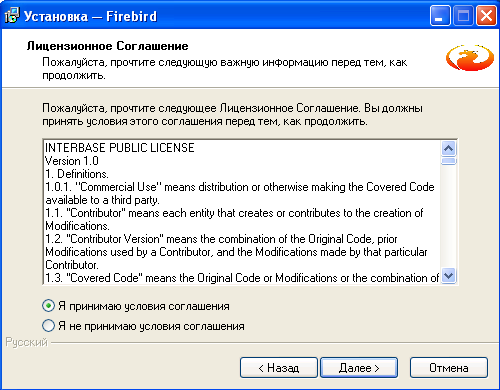Click the license scrollbar thumb
The width and height of the screenshot is (500, 390).
point(449,161)
